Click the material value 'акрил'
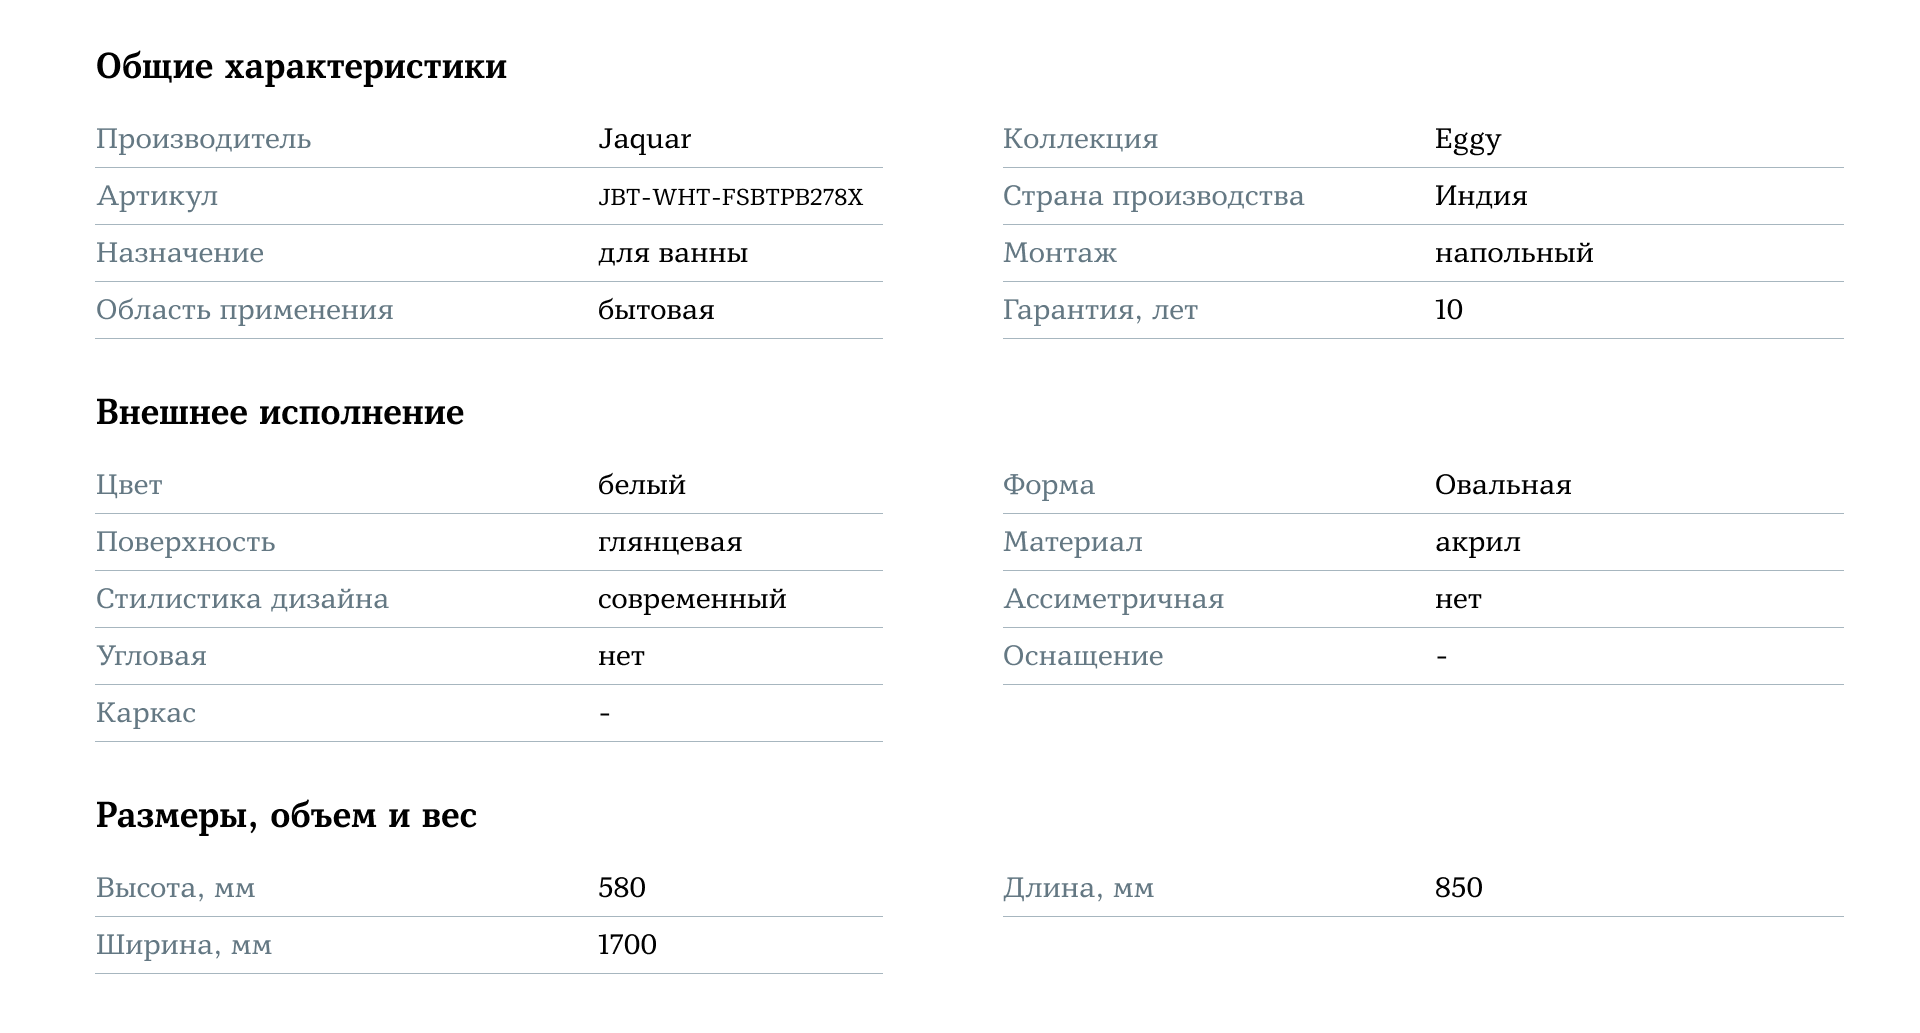Viewport: 1920px width, 1033px height. point(1477,542)
